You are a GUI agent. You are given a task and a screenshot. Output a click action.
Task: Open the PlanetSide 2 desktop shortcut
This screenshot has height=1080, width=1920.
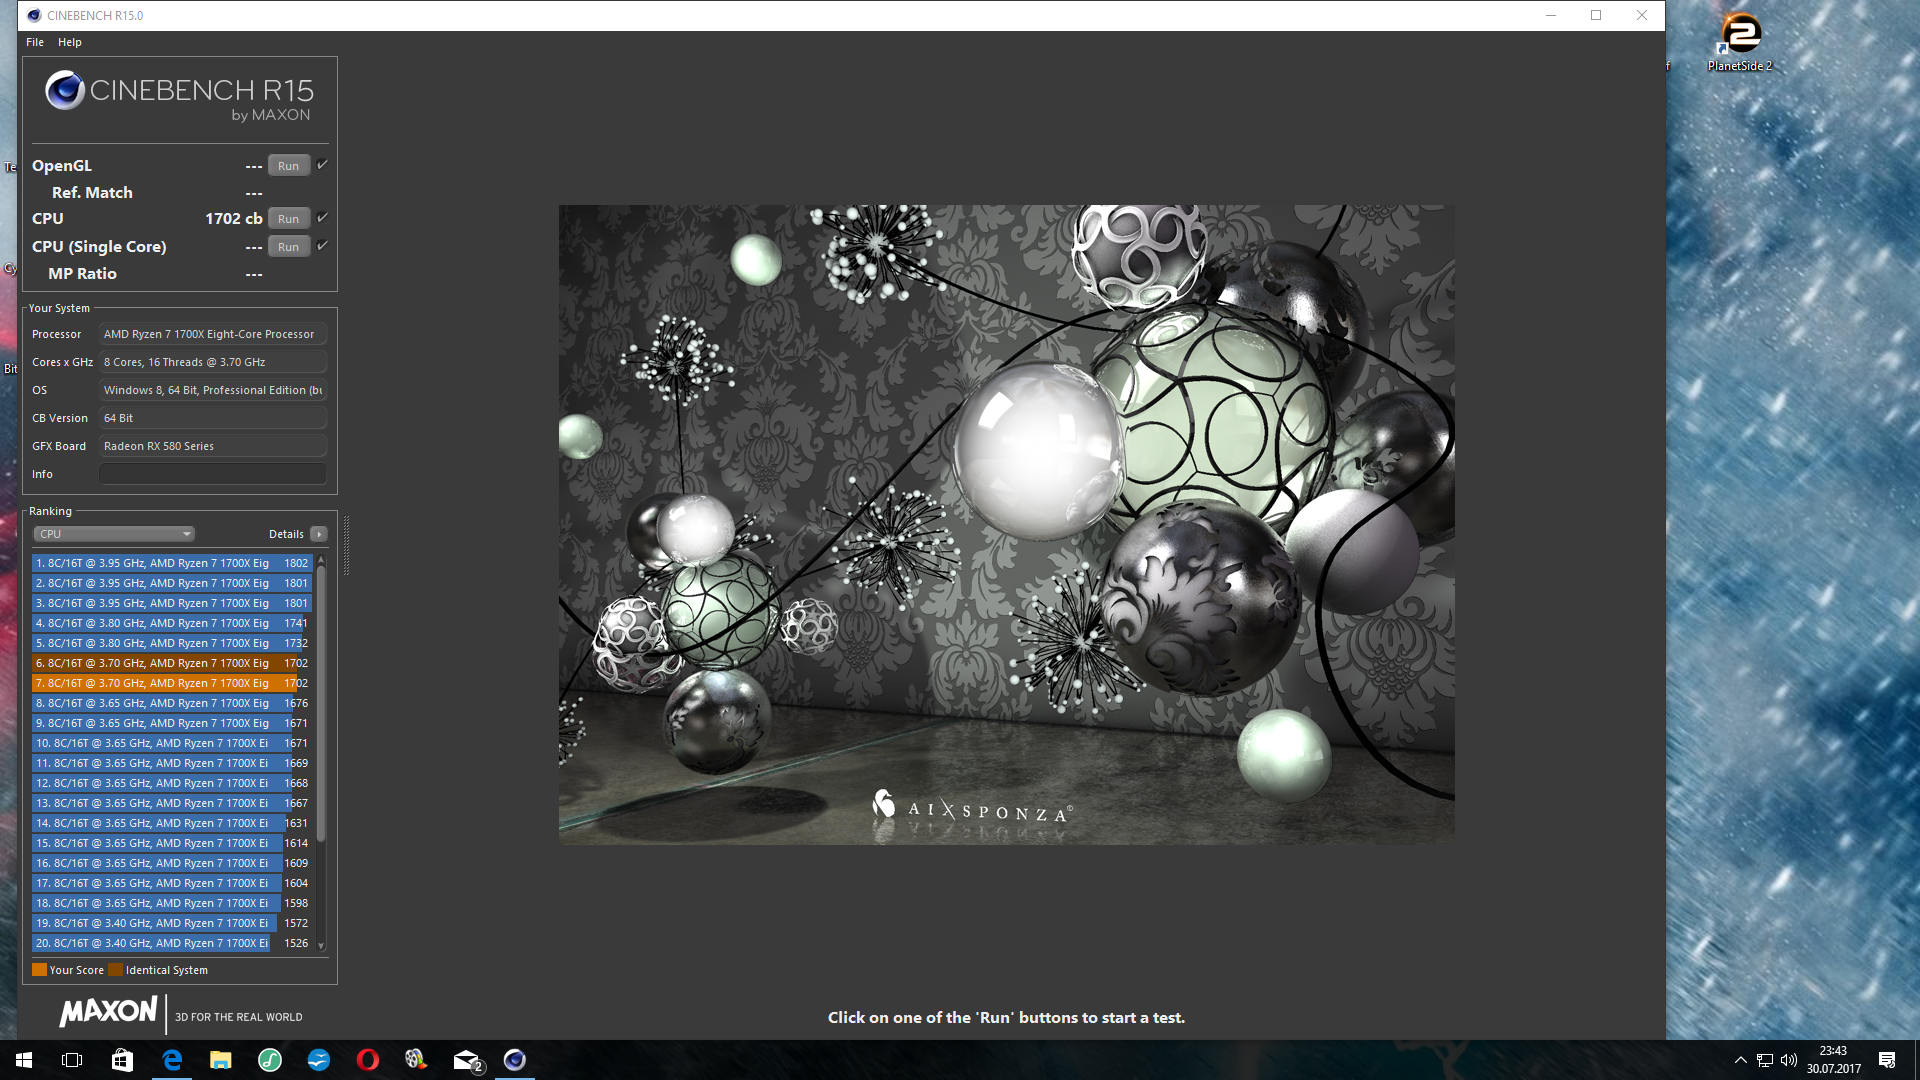click(1740, 40)
